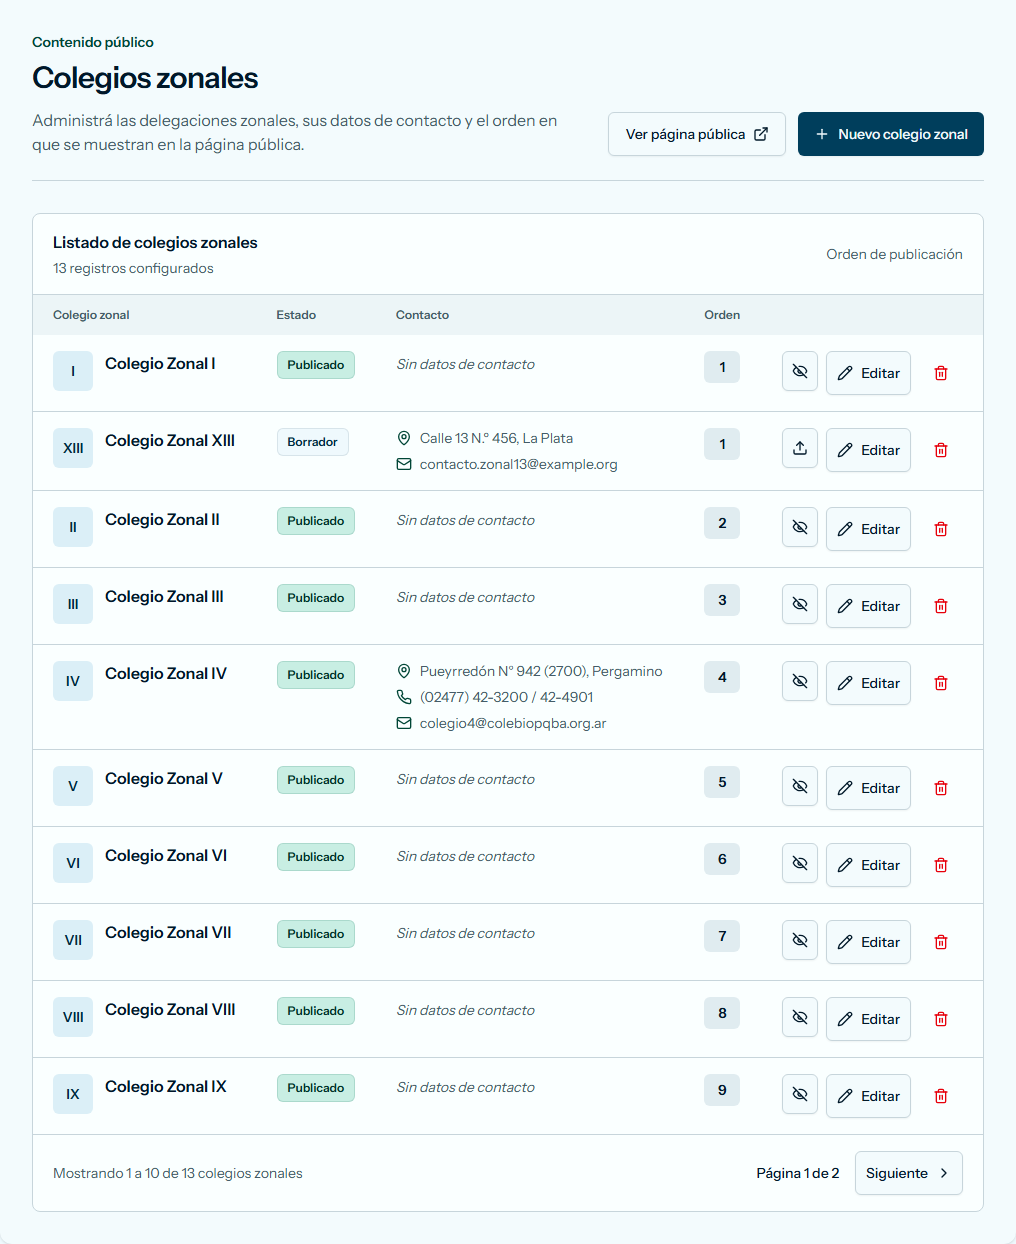Click email contacto.zonal13@example.org
This screenshot has width=1016, height=1244.
[x=518, y=464]
